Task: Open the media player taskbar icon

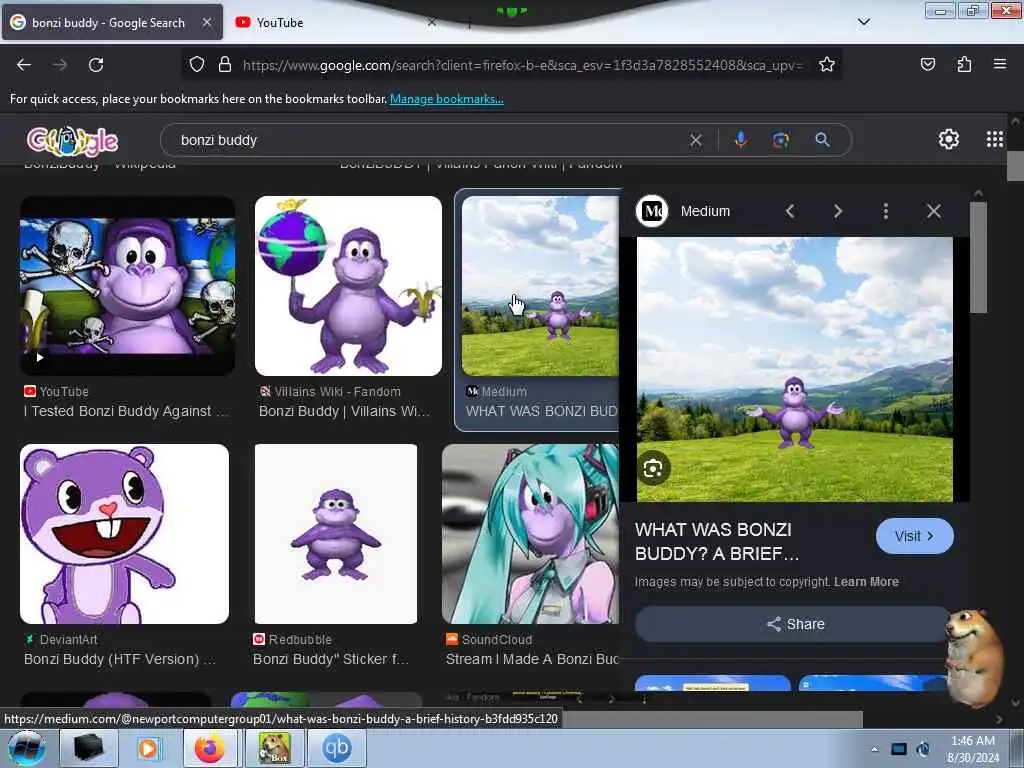Action: [148, 748]
